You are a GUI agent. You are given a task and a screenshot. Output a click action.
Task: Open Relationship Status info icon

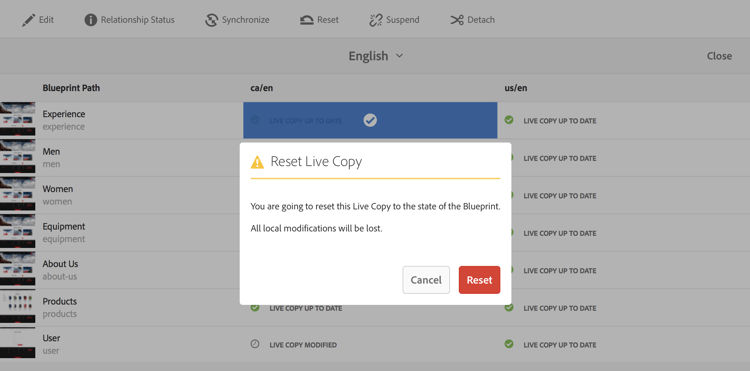(x=90, y=20)
